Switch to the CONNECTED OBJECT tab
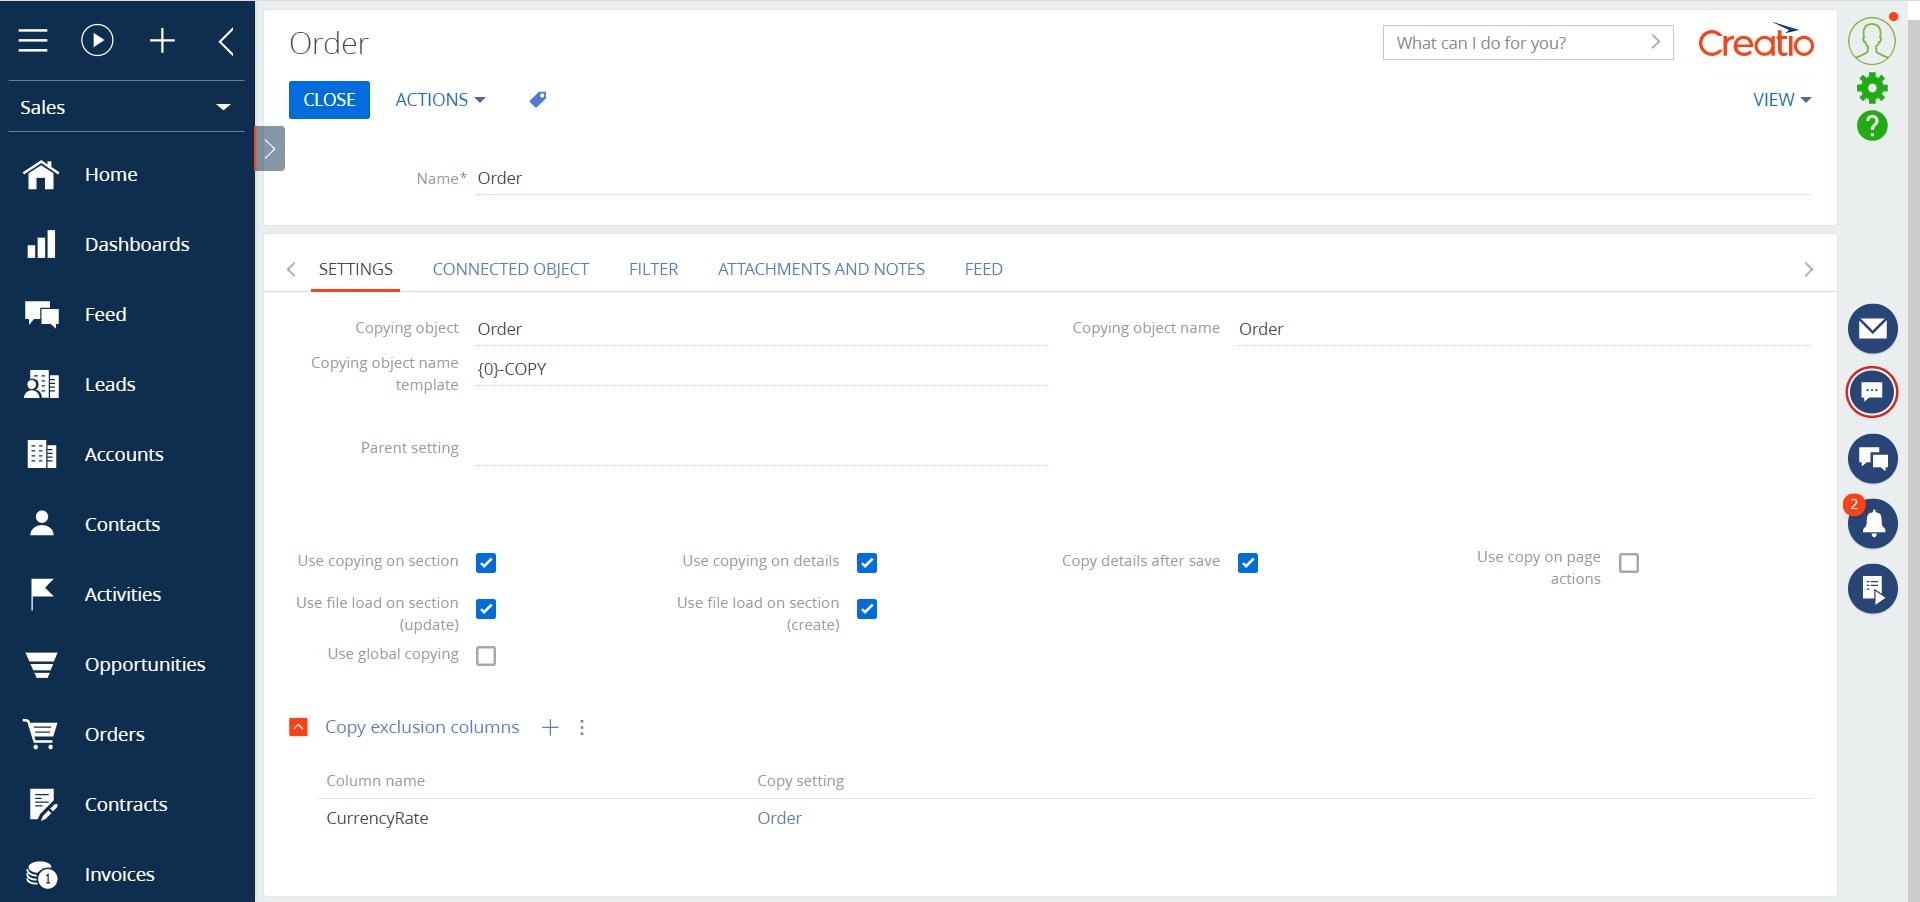The image size is (1920, 902). [x=510, y=268]
